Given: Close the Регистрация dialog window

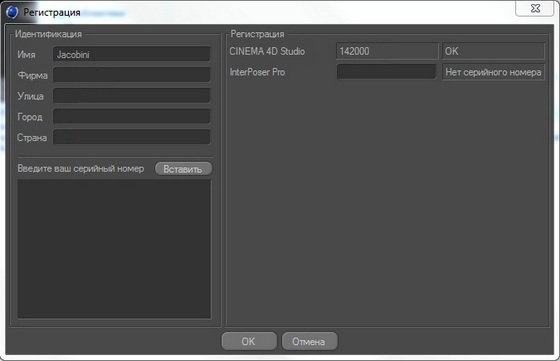Looking at the screenshot, I should 535,8.
